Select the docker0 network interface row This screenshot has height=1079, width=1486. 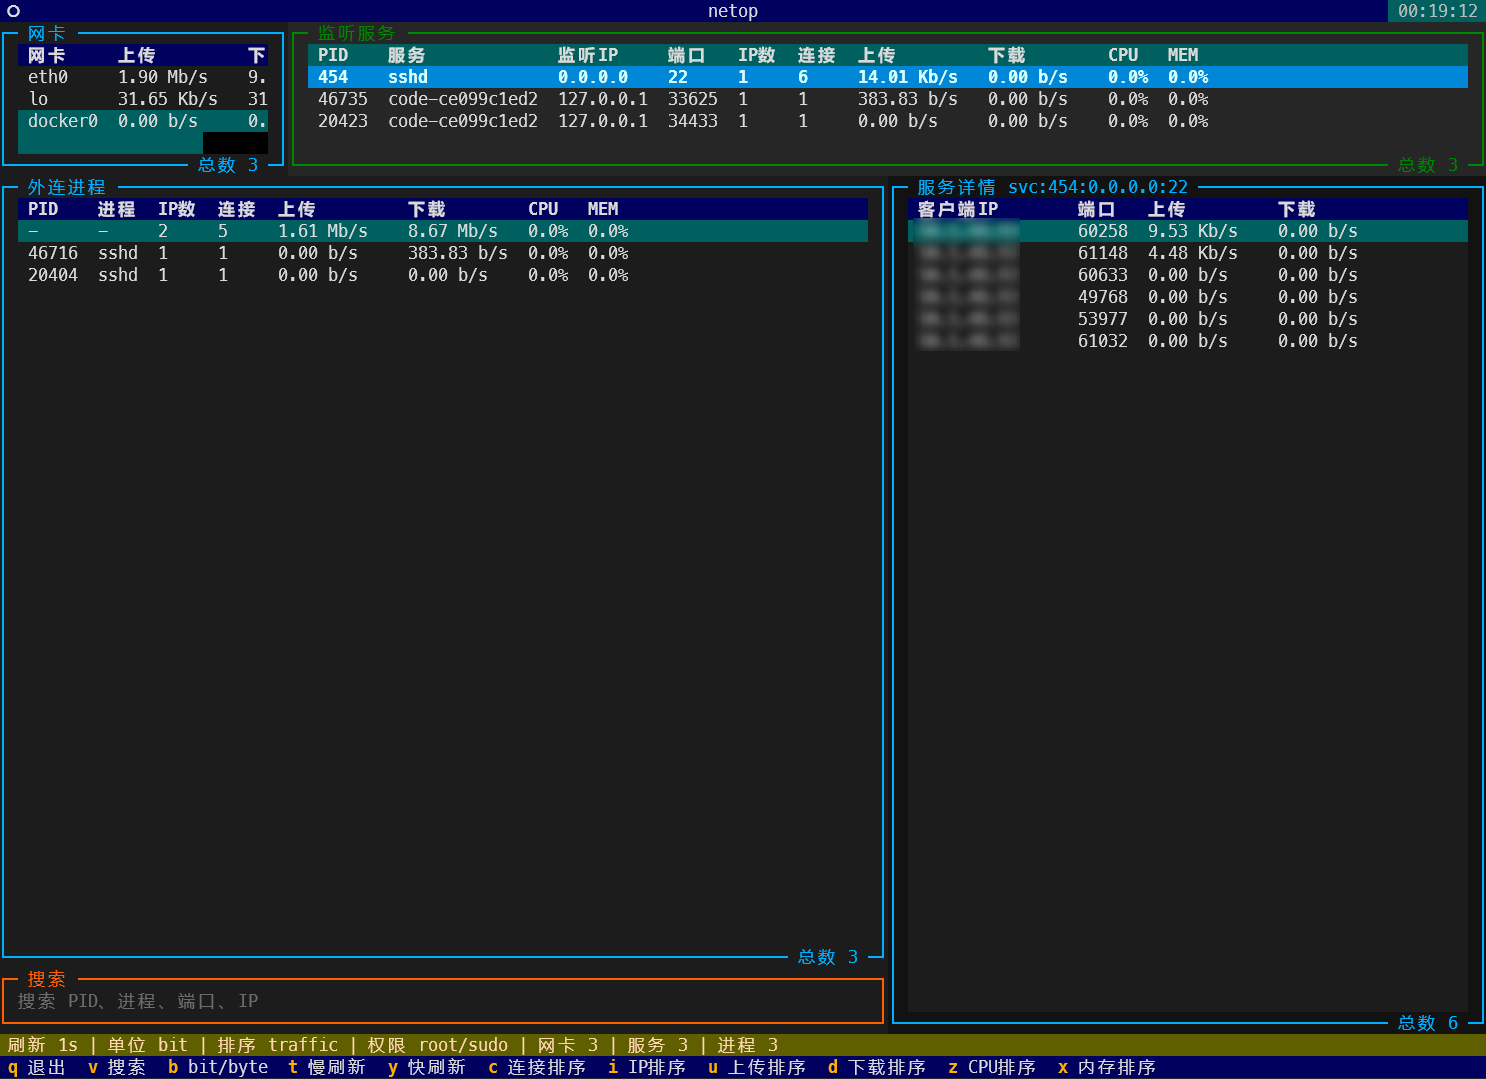(x=143, y=121)
